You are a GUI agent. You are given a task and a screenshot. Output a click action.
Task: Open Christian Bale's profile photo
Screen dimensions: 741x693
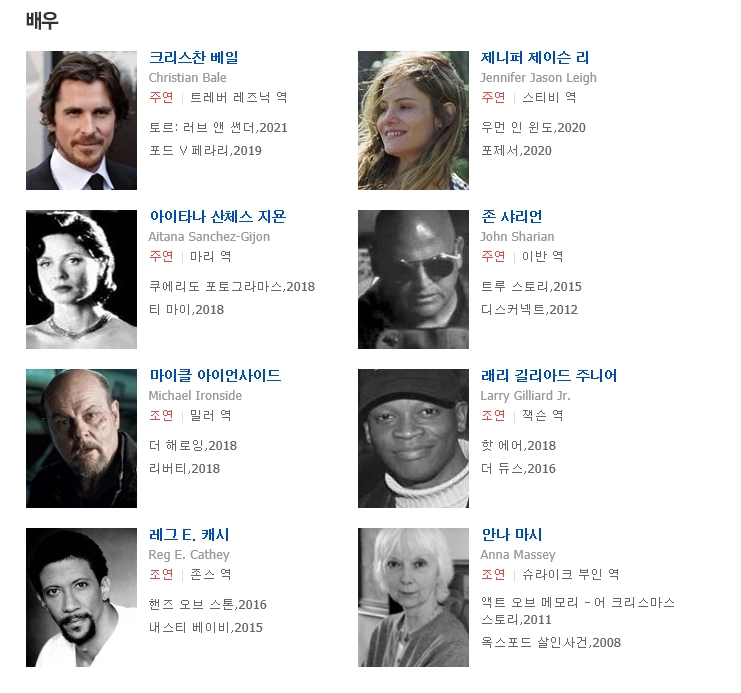(x=81, y=121)
